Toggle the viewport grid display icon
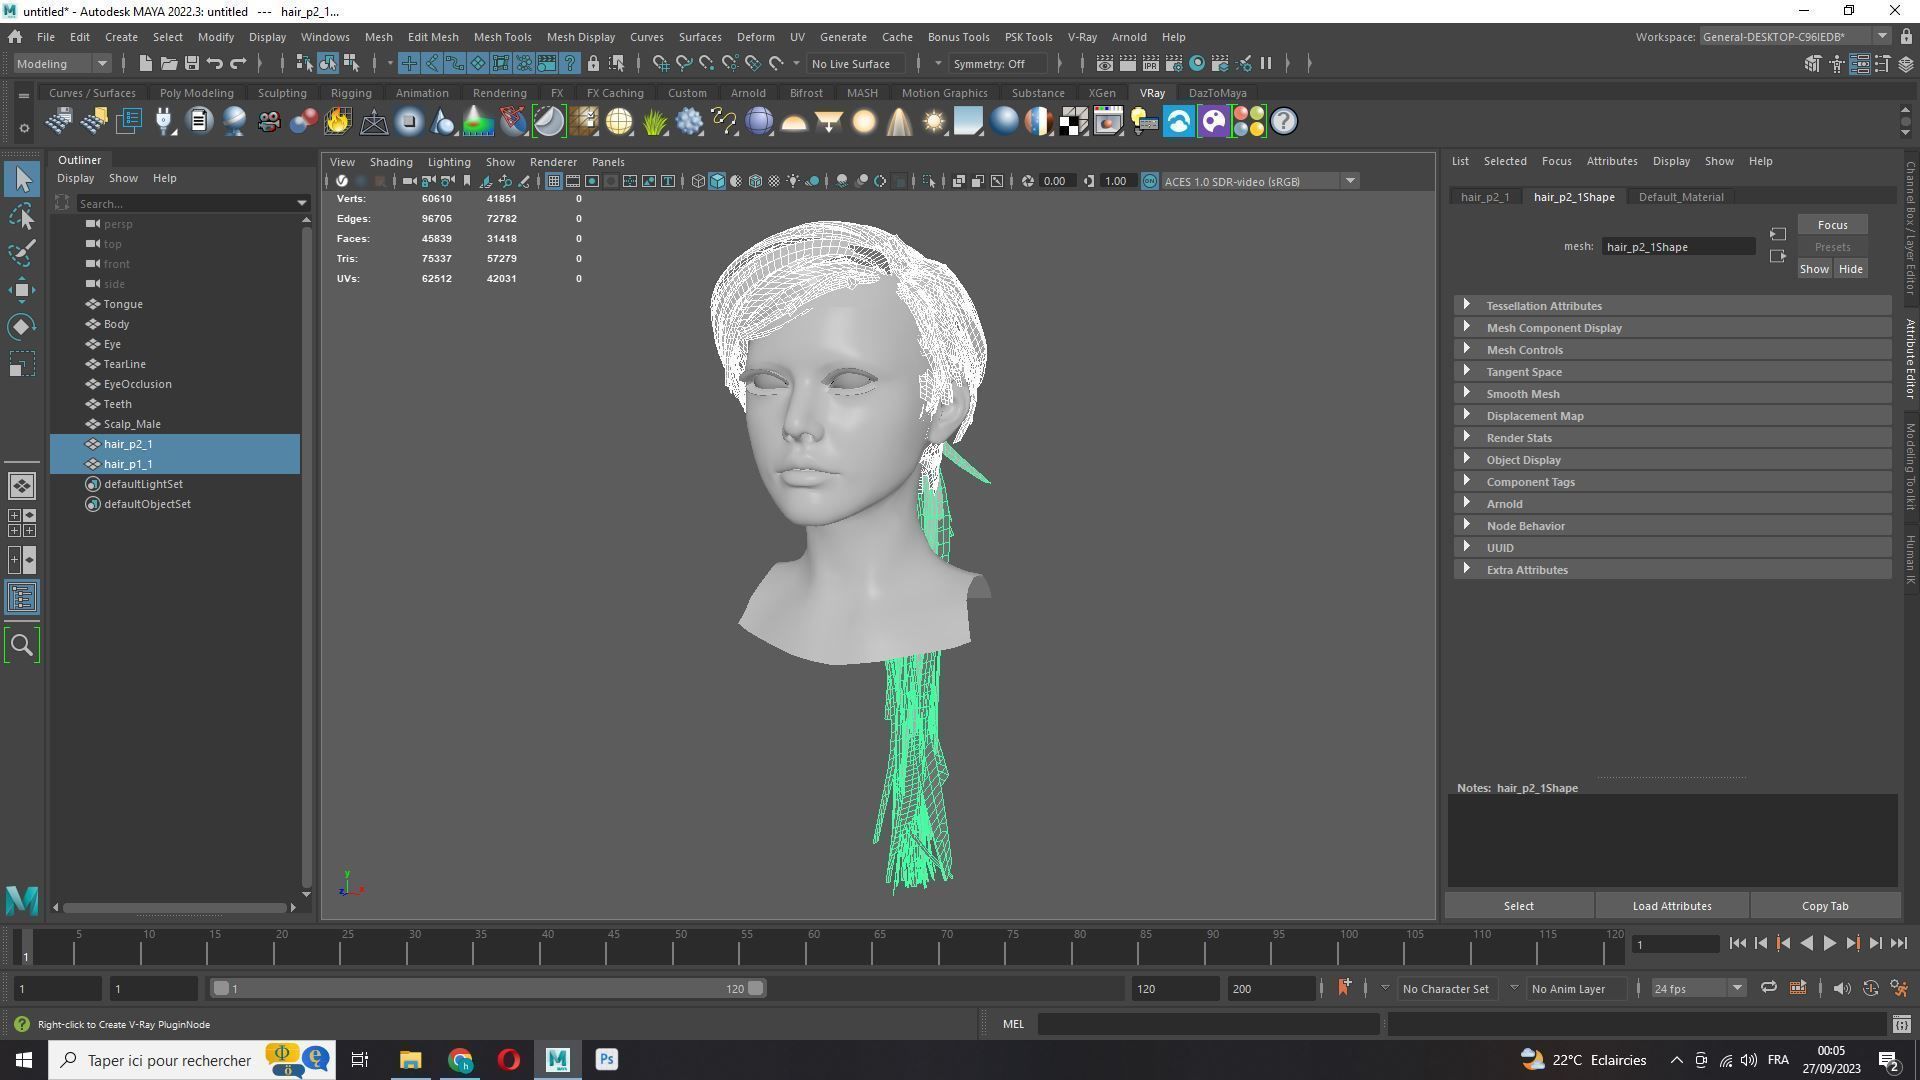This screenshot has height=1080, width=1920. tap(553, 181)
